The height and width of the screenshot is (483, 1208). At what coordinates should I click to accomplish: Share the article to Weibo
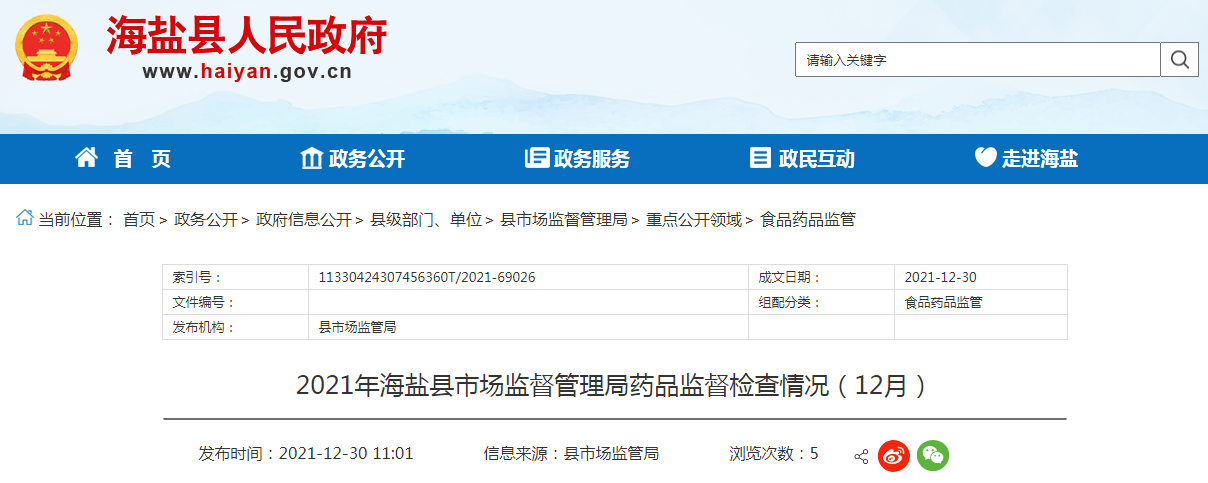coord(893,456)
